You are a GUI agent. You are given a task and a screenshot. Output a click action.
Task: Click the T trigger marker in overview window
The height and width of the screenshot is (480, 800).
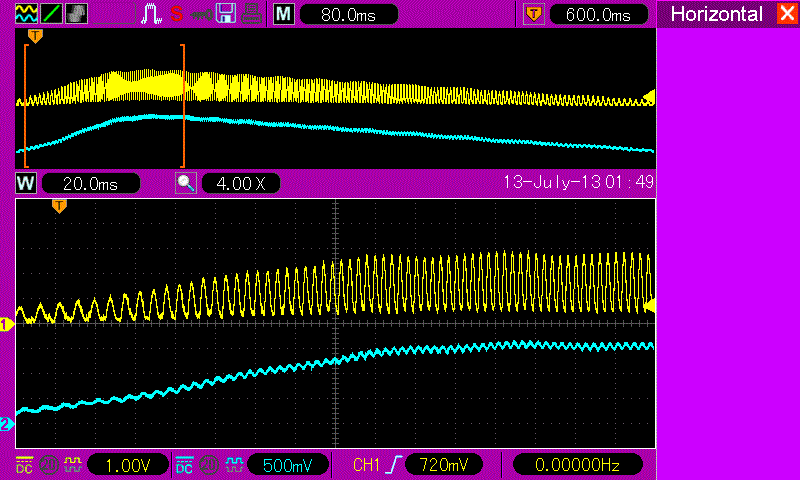[35, 36]
